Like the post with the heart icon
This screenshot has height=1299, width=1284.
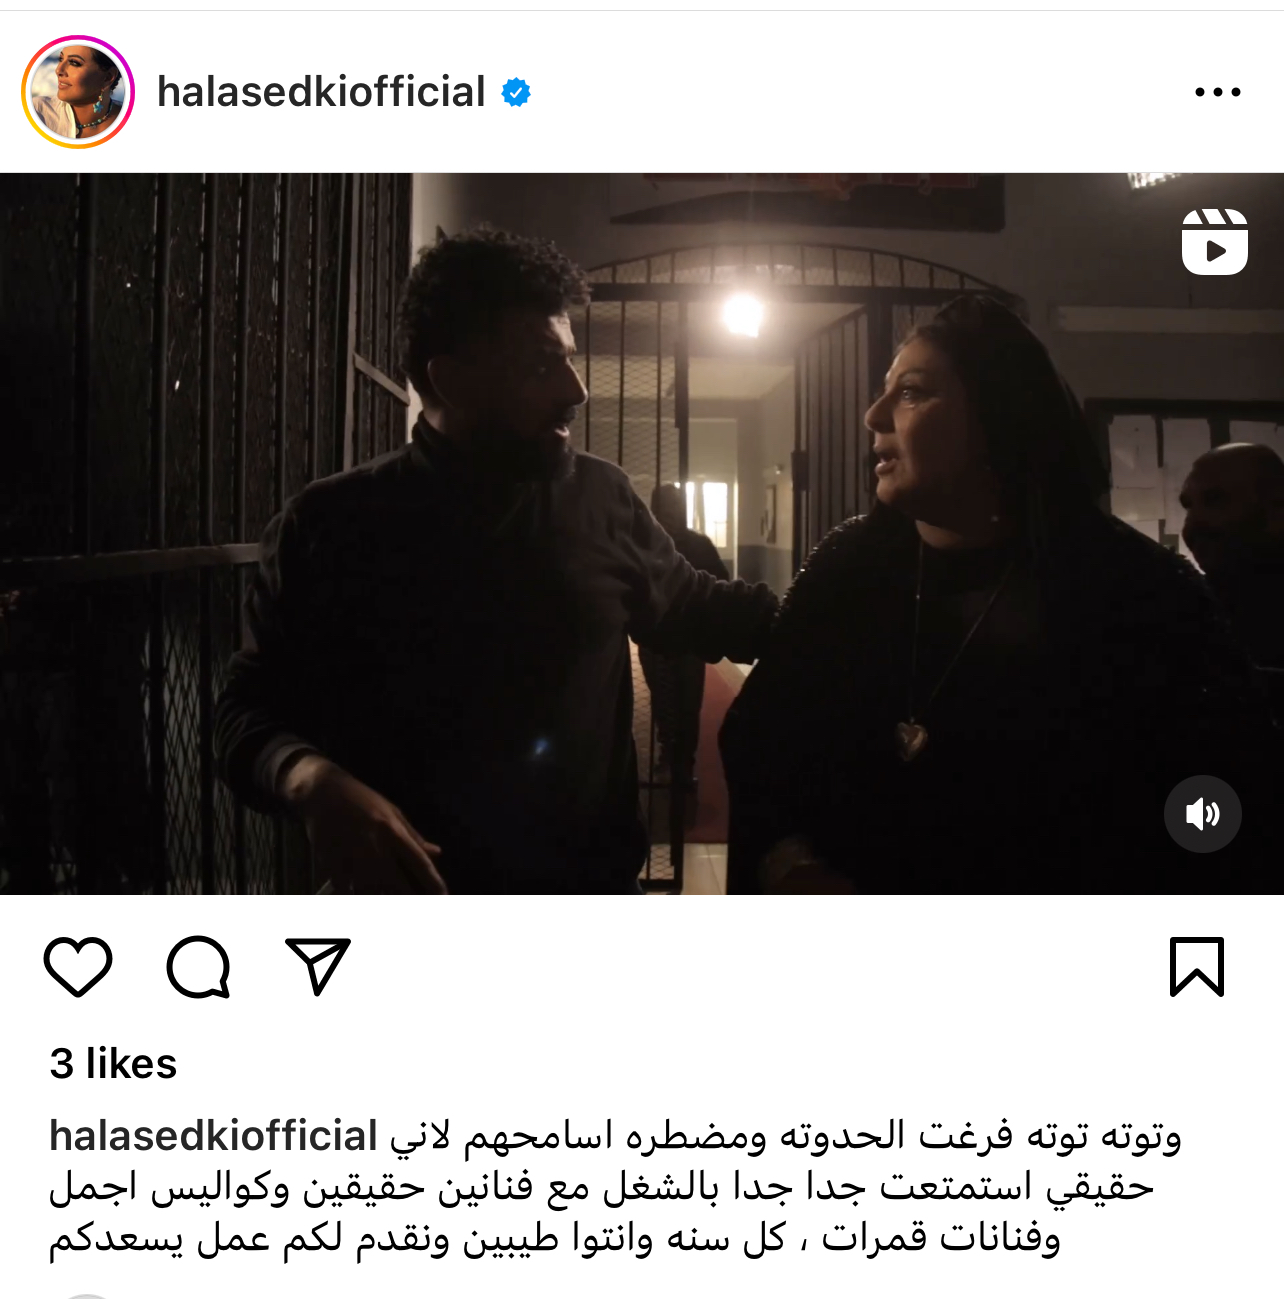tap(78, 966)
